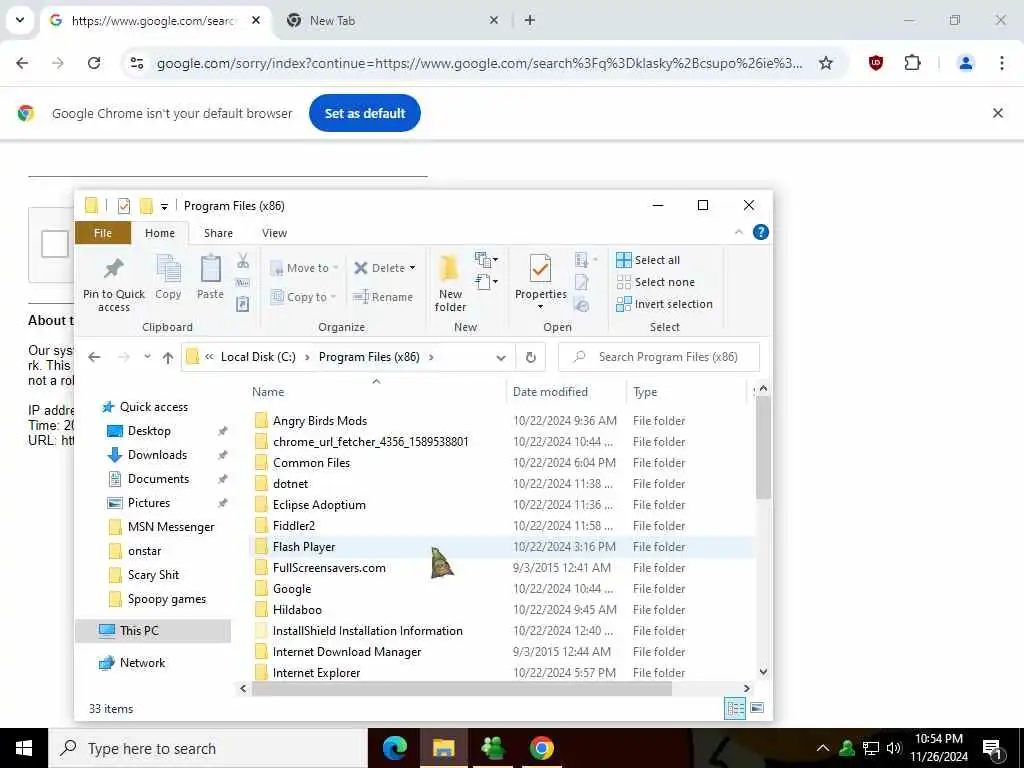Screen dimensions: 1024x768
Task: Click the uBlock Origin extension icon
Action: tap(876, 63)
